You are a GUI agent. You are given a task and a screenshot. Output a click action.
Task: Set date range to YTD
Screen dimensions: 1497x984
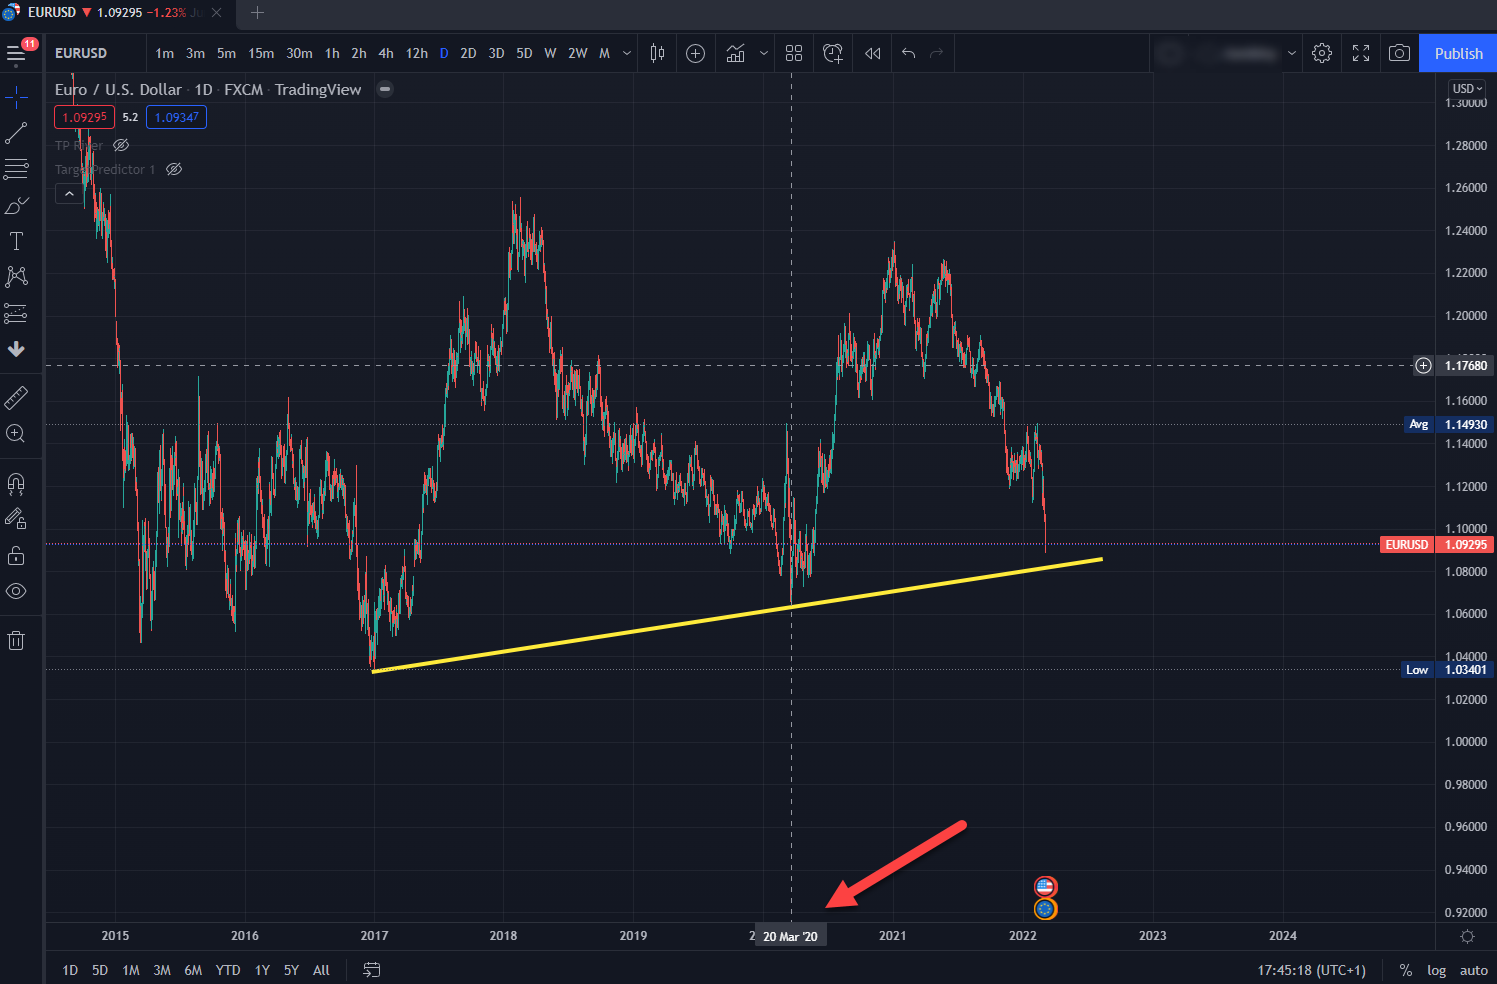pyautogui.click(x=228, y=970)
